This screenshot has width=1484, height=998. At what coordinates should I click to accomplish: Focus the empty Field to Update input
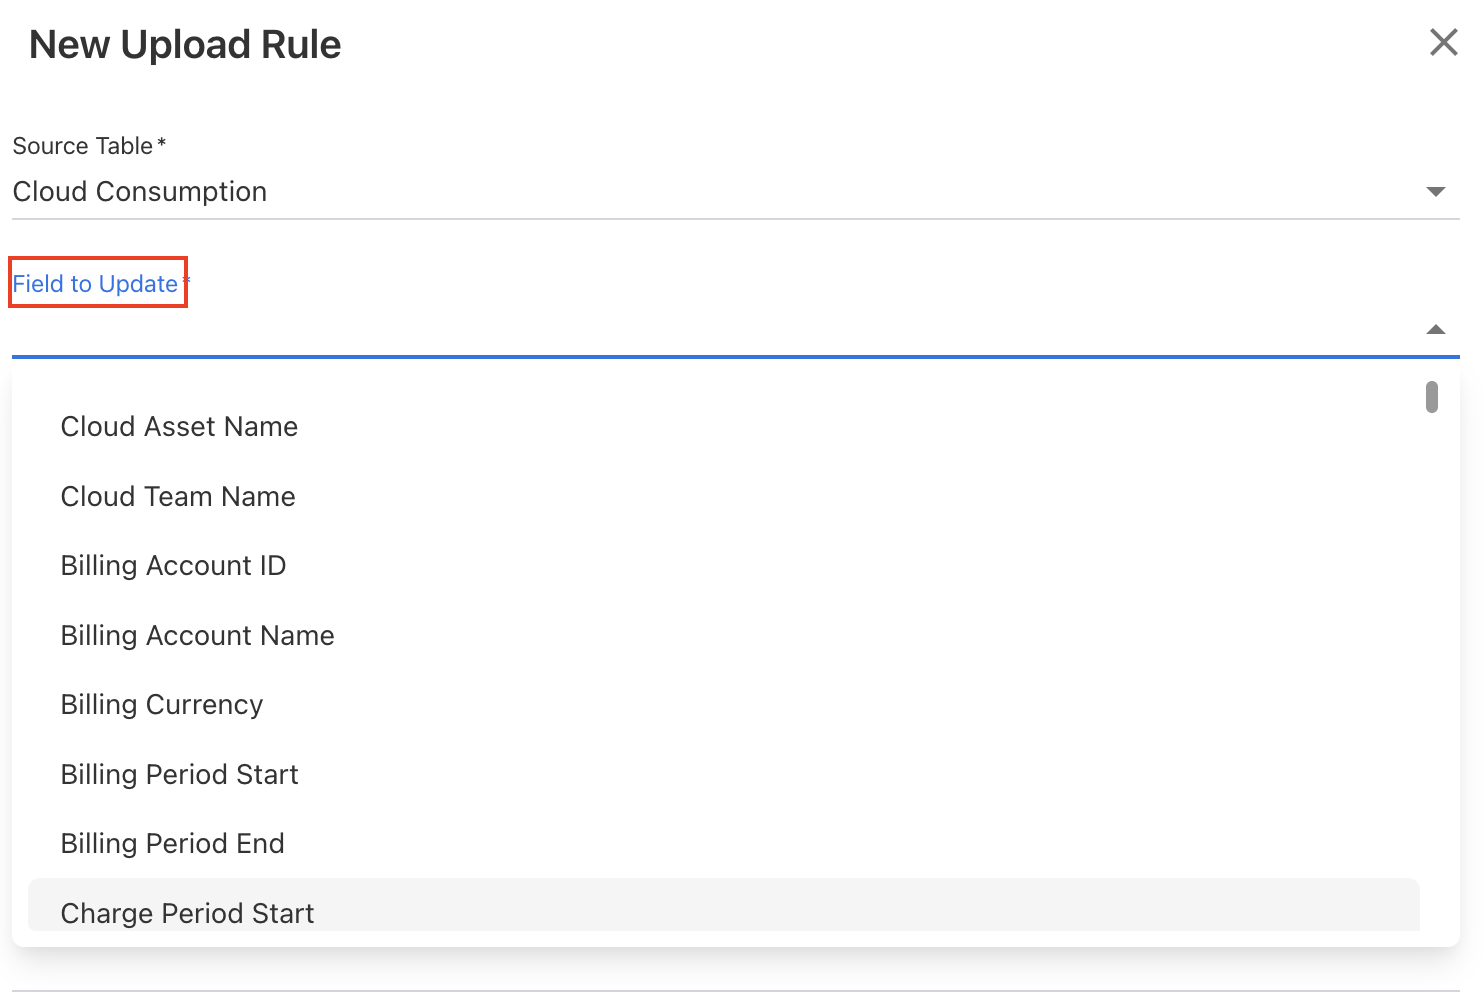point(700,330)
